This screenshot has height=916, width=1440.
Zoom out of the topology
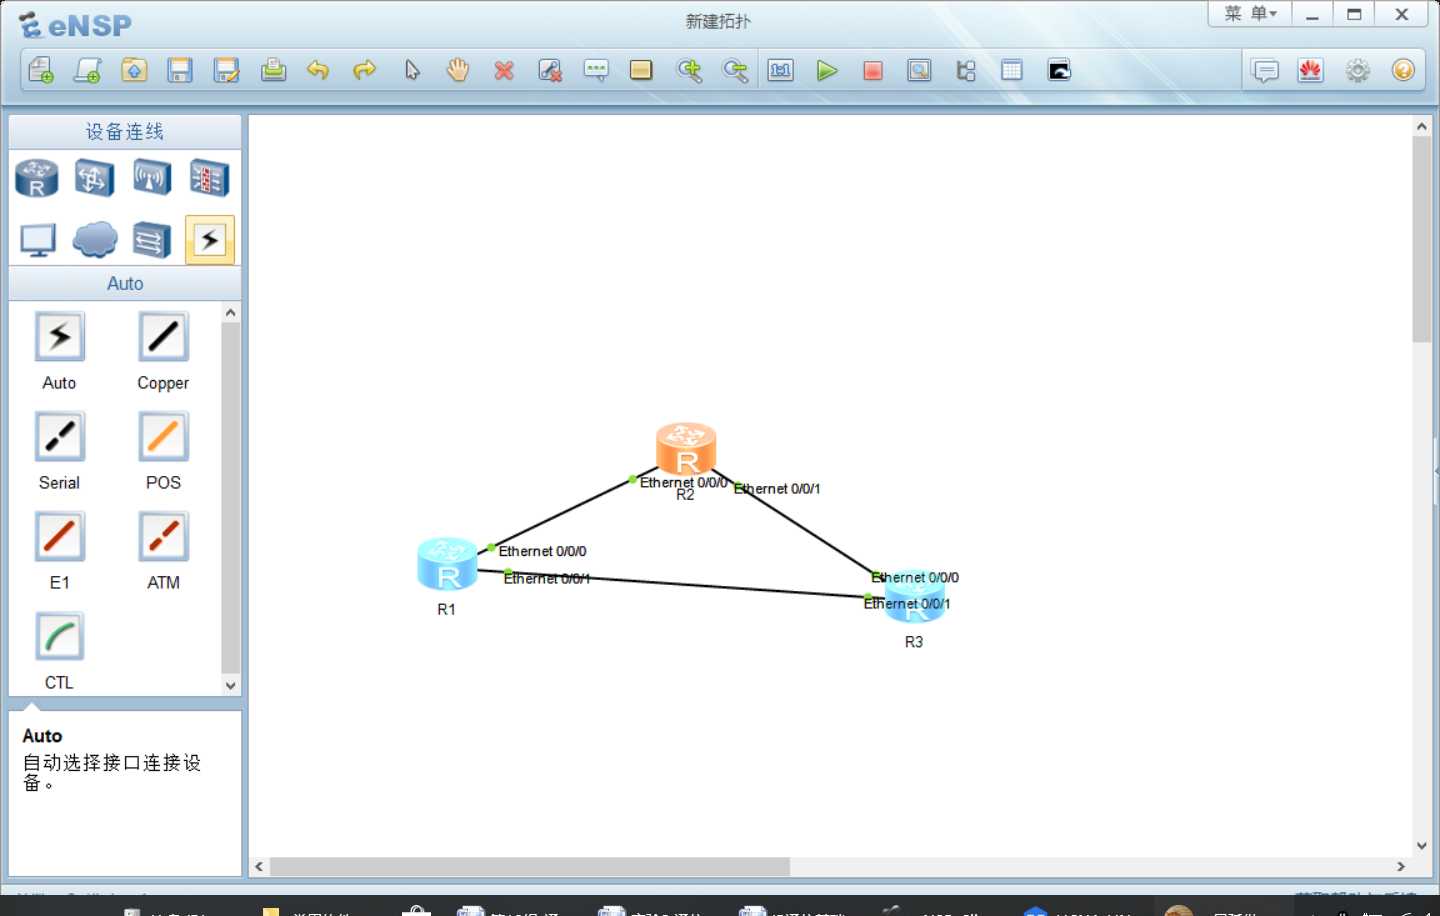(735, 70)
